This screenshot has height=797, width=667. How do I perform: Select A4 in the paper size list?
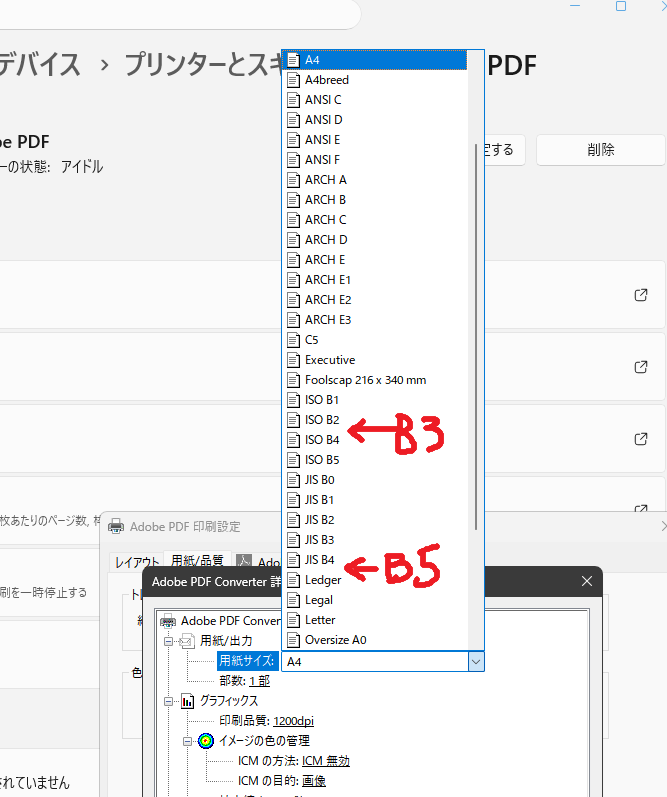[375, 60]
